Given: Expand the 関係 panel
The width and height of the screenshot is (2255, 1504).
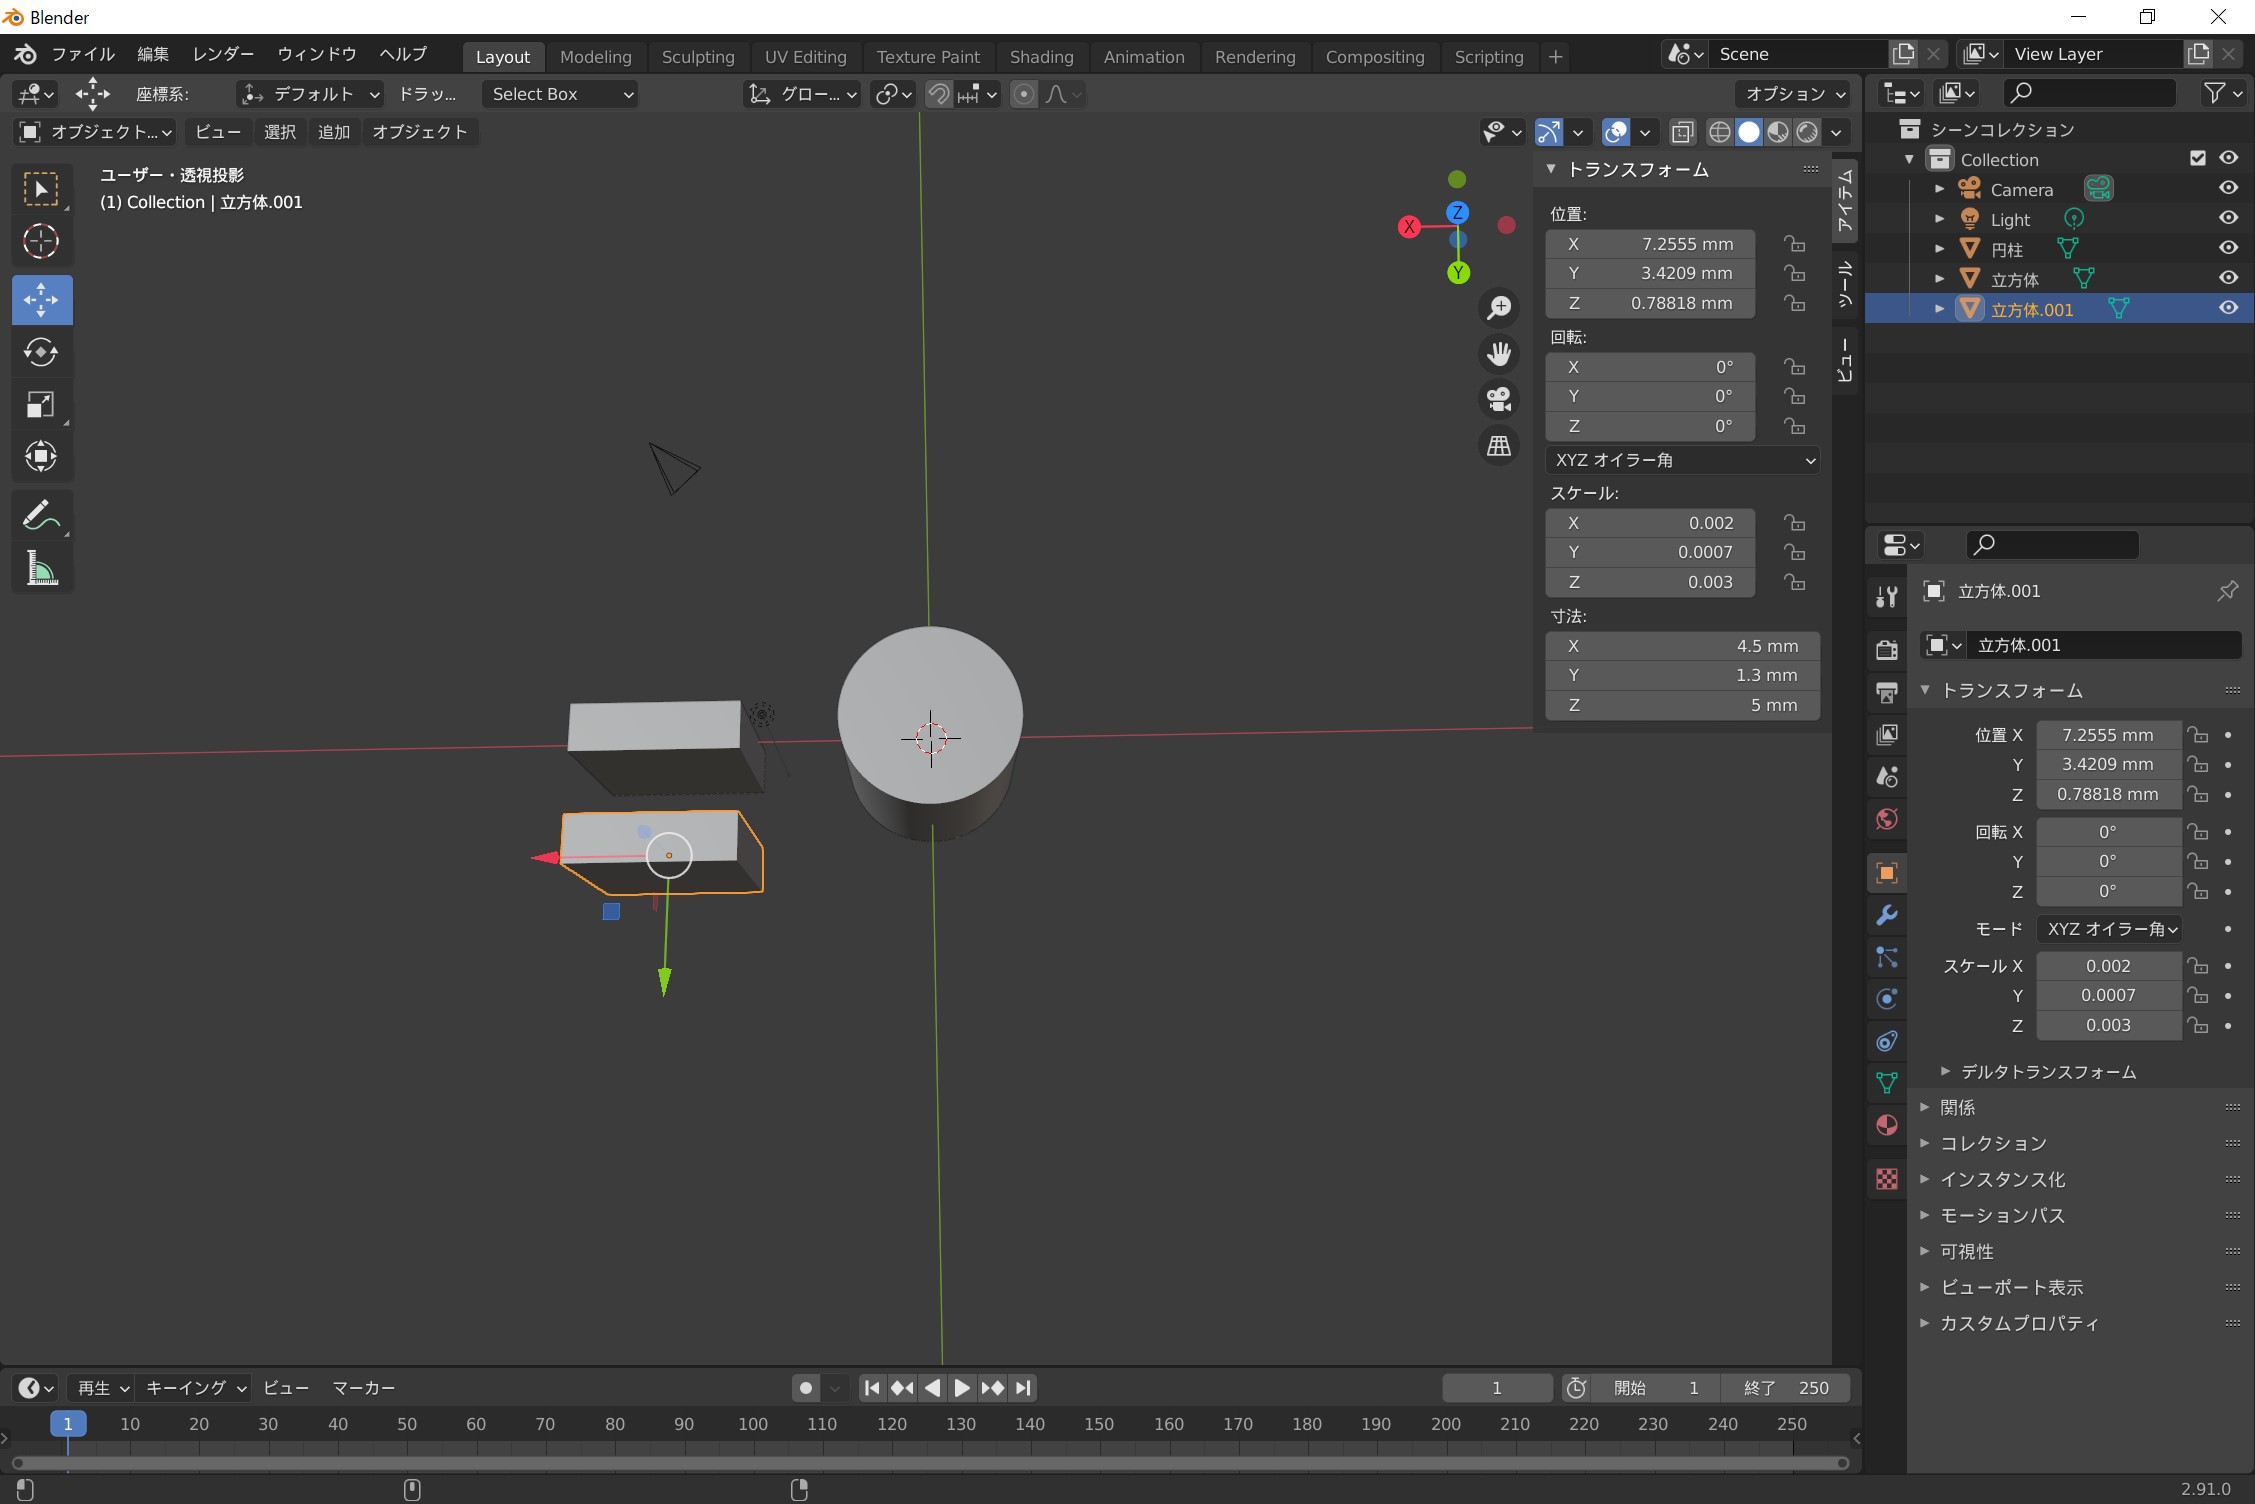Looking at the screenshot, I should click(1957, 1107).
